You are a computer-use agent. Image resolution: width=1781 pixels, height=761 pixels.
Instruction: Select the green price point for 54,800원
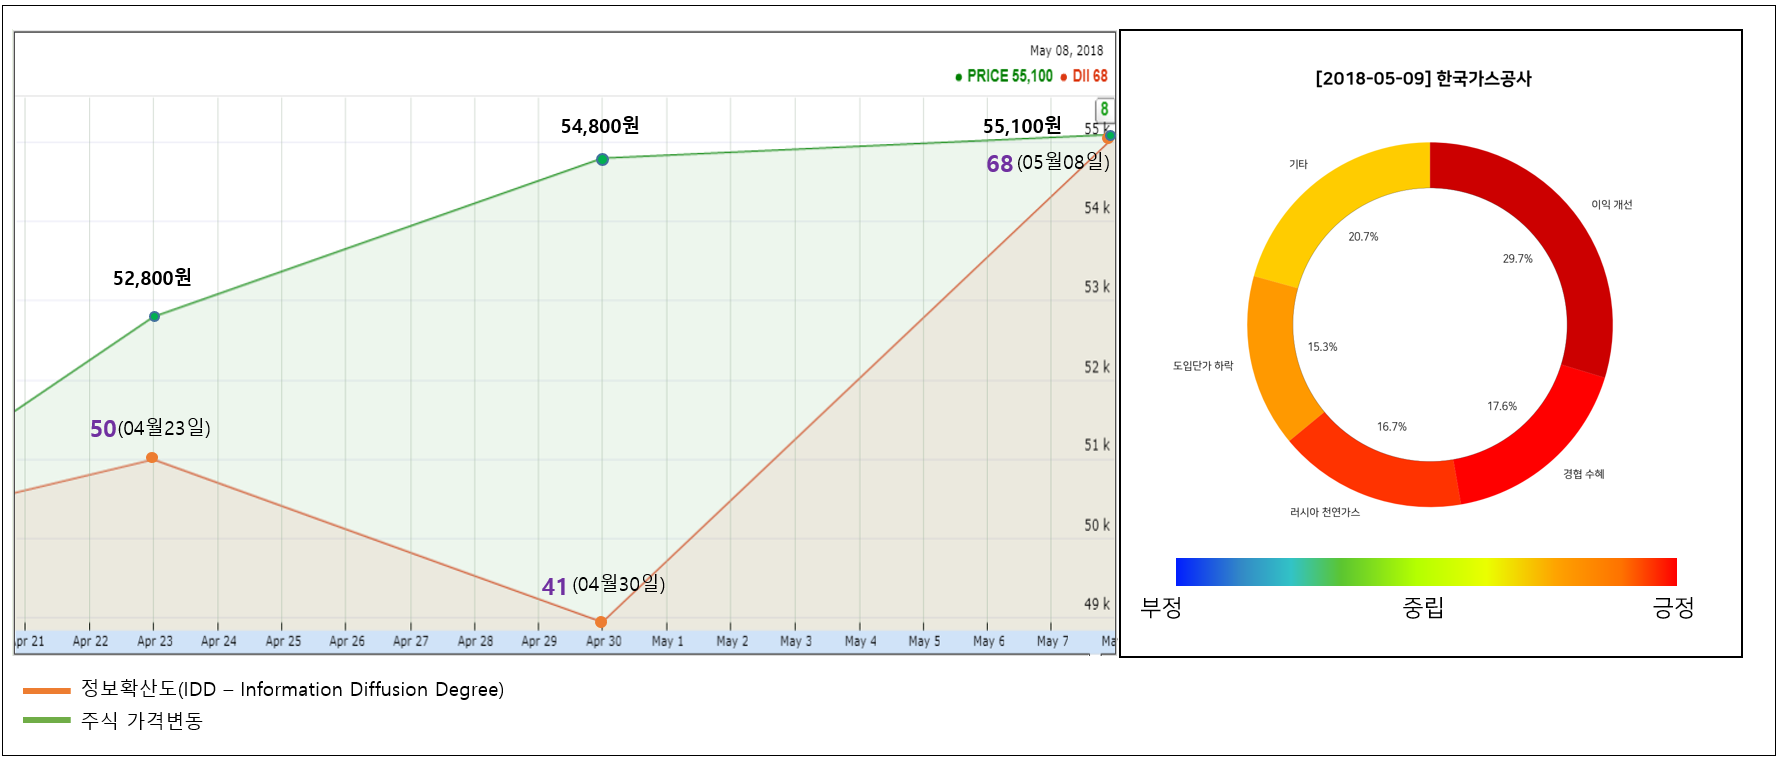pos(602,159)
